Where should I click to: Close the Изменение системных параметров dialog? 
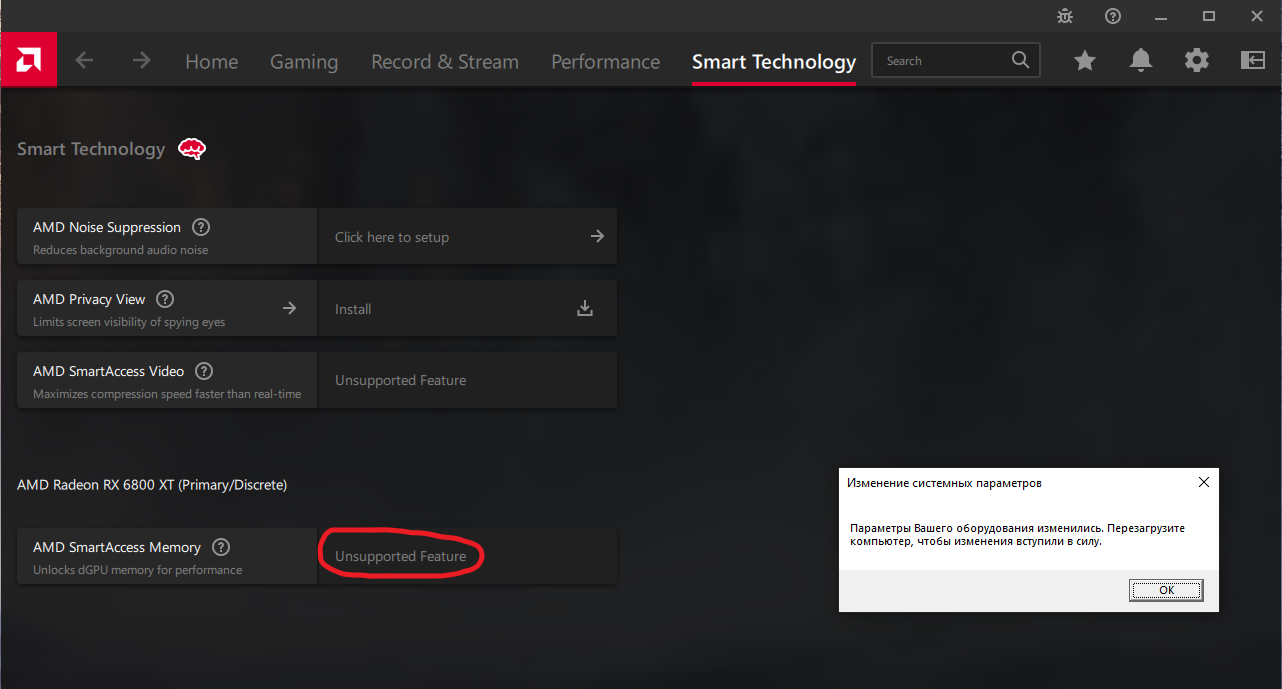(1204, 482)
